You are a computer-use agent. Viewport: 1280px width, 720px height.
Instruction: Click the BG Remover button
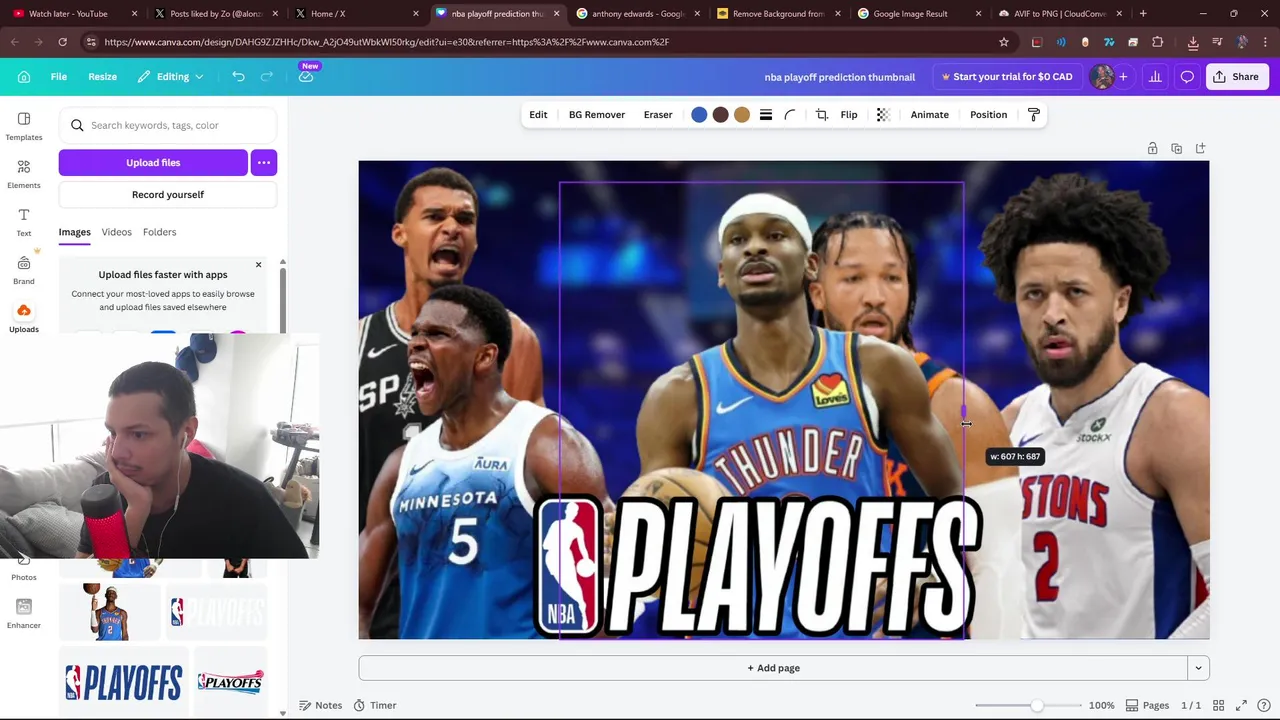tap(597, 115)
